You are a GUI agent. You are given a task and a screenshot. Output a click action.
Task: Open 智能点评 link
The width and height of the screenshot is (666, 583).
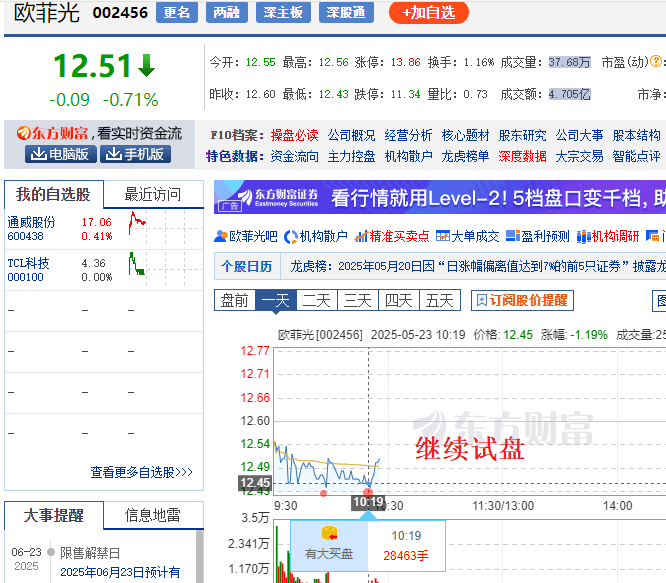636,156
